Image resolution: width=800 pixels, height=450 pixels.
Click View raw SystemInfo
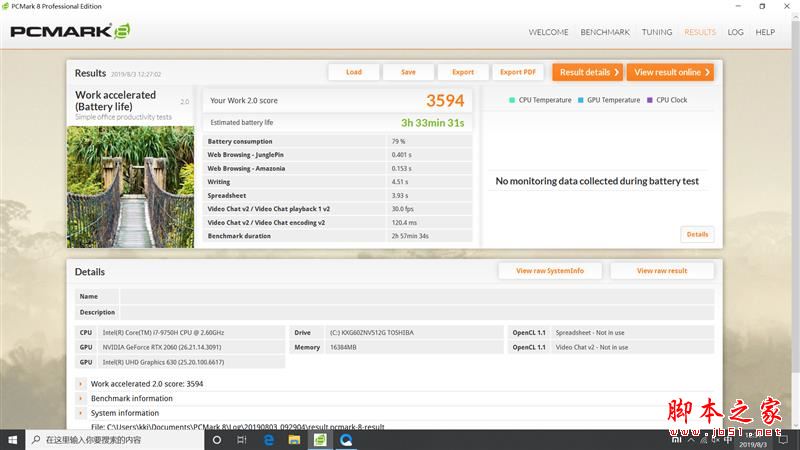coord(549,271)
